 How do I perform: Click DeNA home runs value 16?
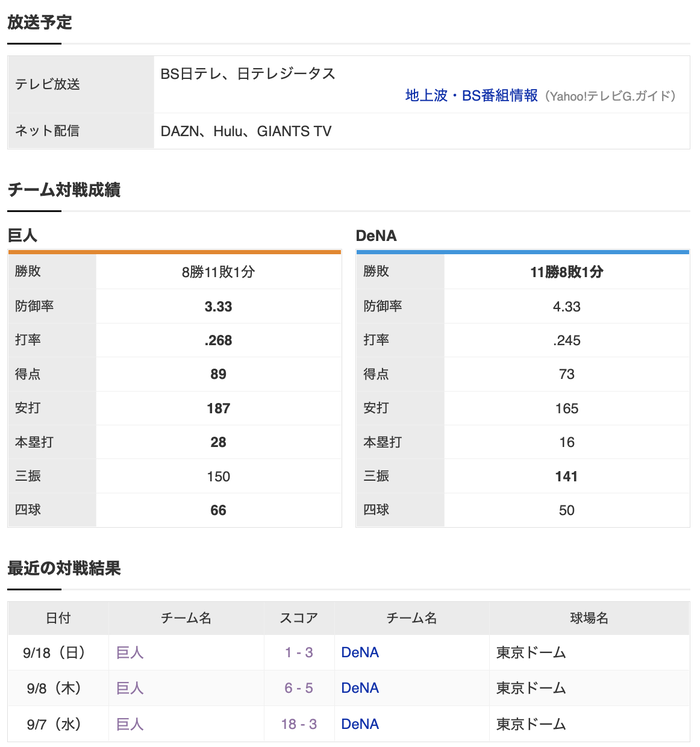coord(567,442)
